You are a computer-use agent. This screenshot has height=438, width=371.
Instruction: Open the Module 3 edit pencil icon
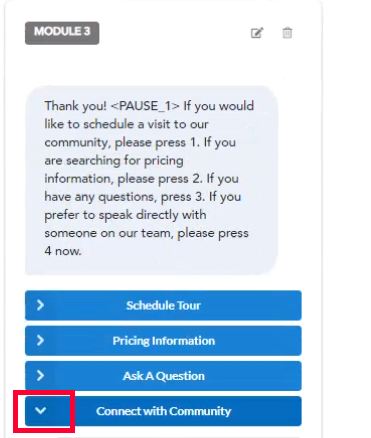257,33
